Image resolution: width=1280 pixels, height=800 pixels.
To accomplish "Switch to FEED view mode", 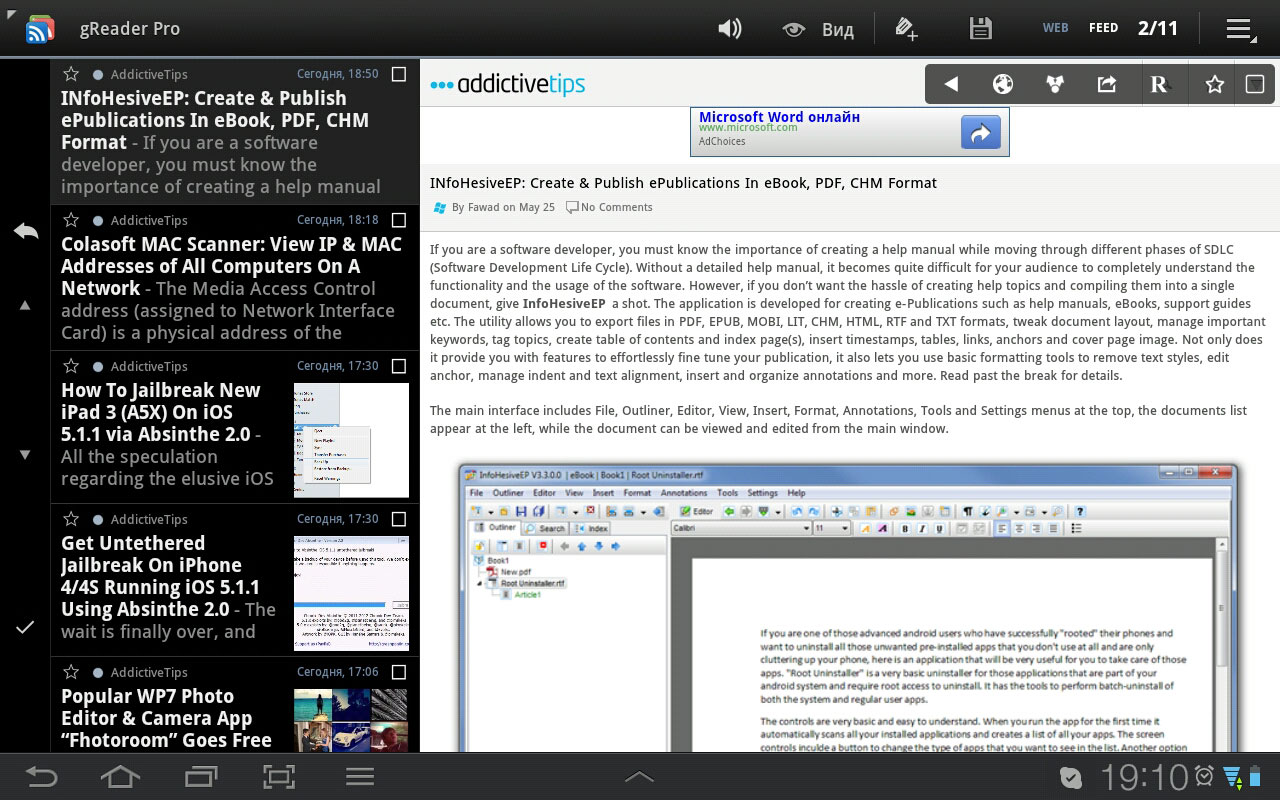I will (x=1103, y=28).
